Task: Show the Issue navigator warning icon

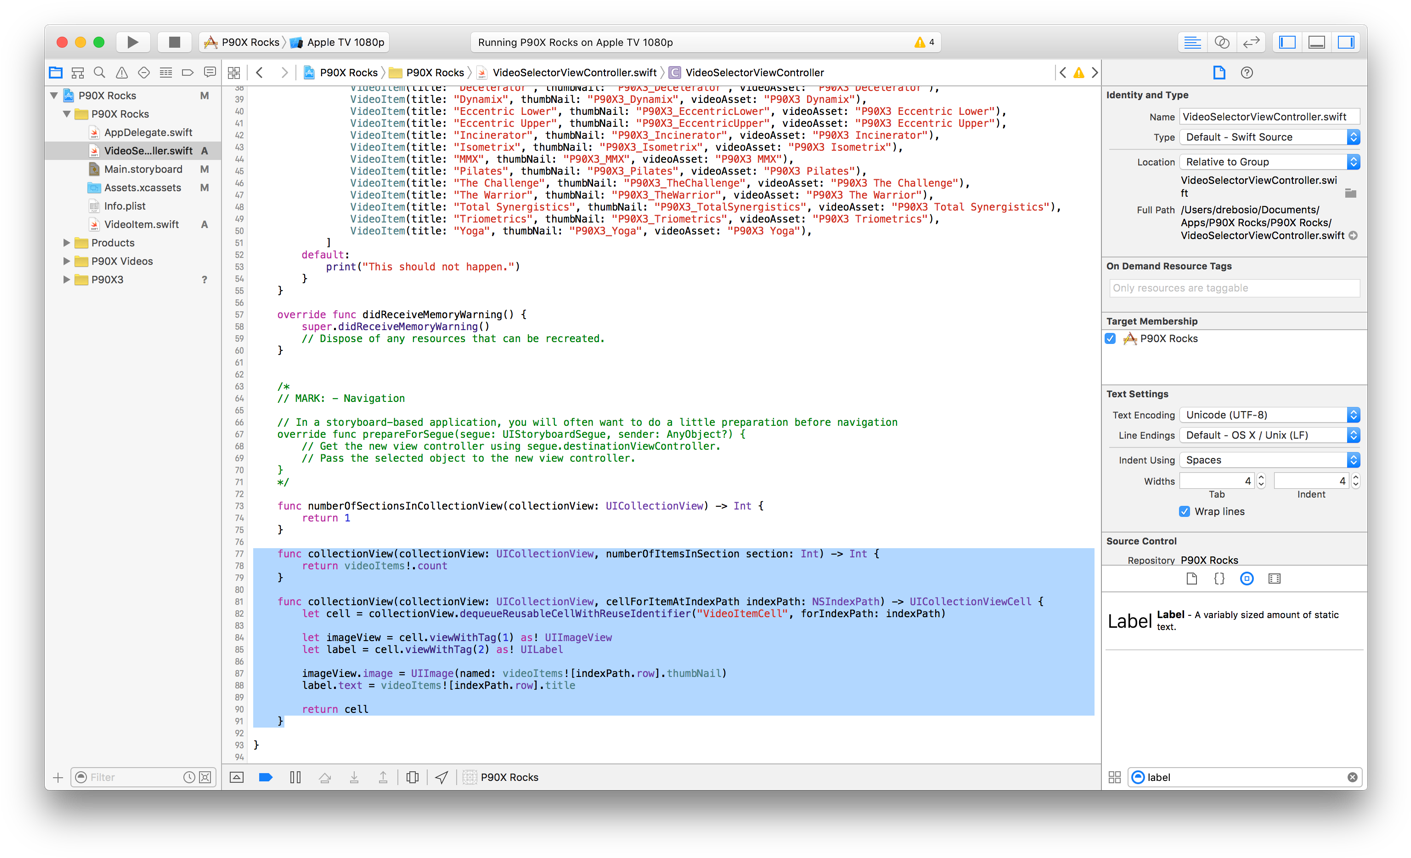Action: click(121, 73)
